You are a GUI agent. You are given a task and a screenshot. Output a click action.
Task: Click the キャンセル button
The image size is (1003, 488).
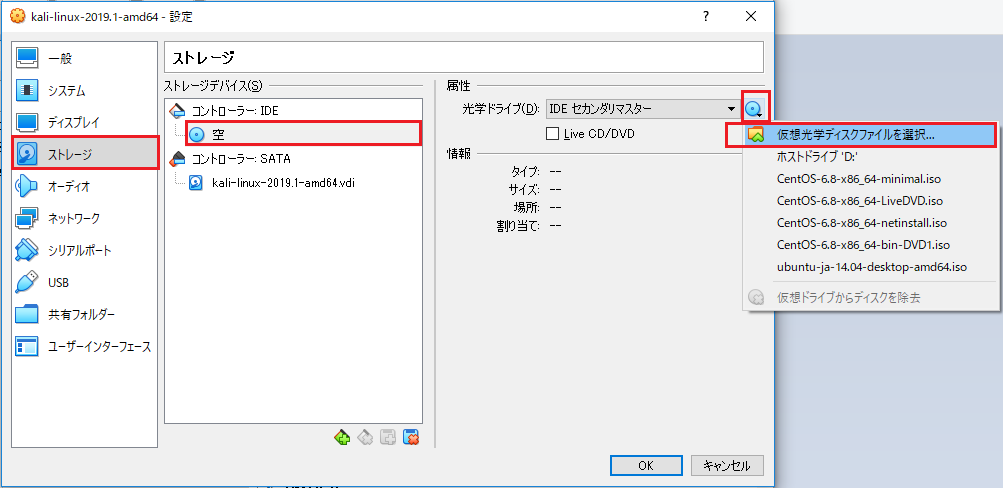click(727, 466)
